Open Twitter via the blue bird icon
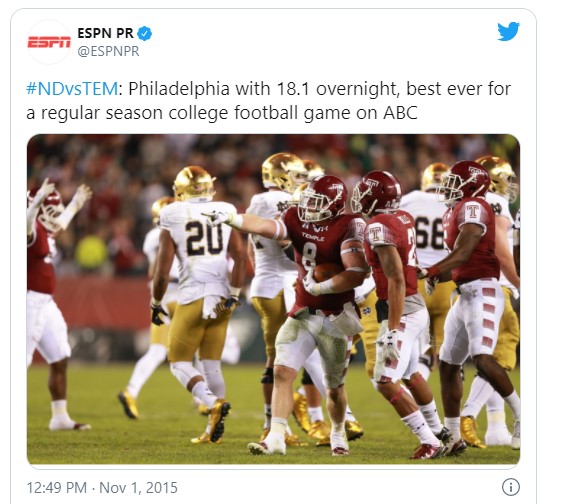 [508, 32]
